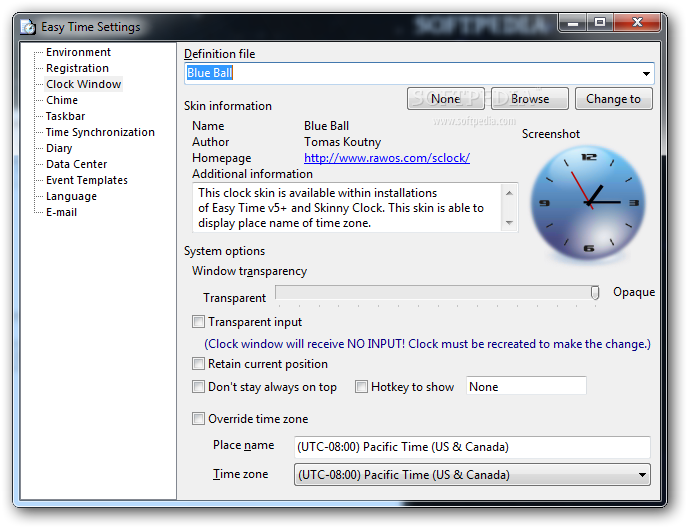Click the Skin information heading

coord(228,106)
